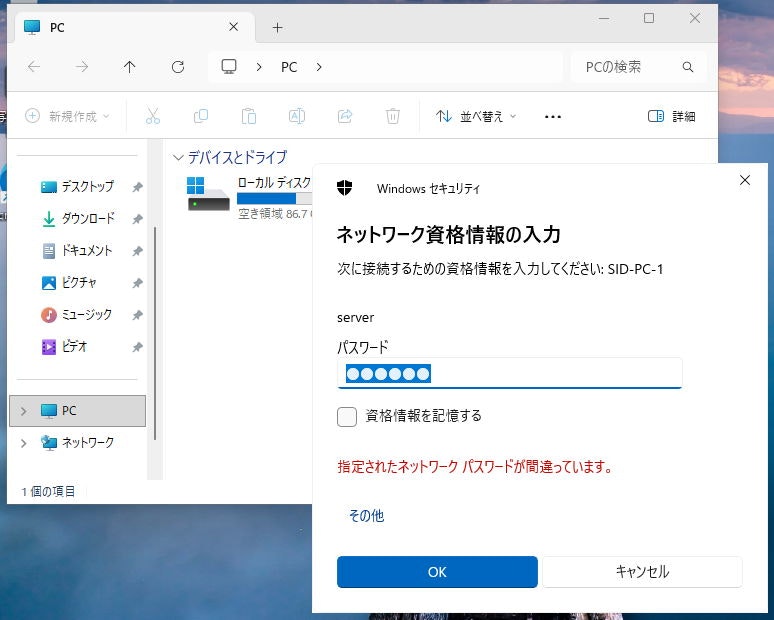Click the pin icon next to ビデオ
This screenshot has height=620, width=774.
point(138,347)
